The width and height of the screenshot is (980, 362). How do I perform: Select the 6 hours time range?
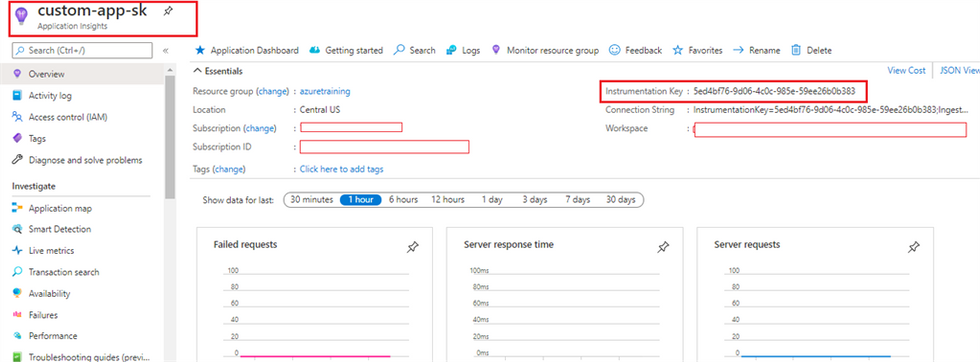[403, 200]
